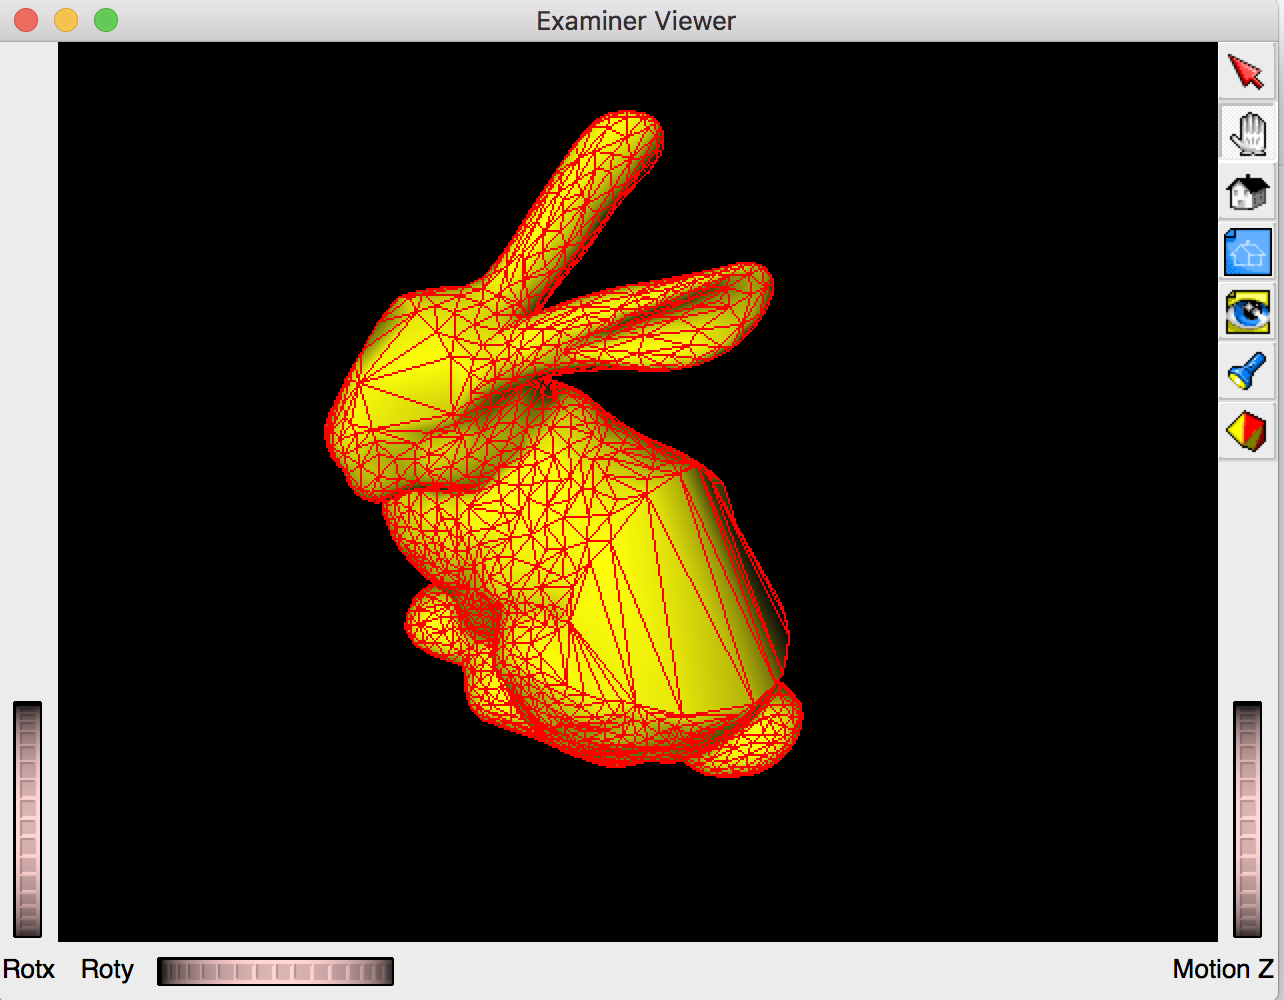Enable viewing mode via the hand toggle

pyautogui.click(x=1246, y=131)
